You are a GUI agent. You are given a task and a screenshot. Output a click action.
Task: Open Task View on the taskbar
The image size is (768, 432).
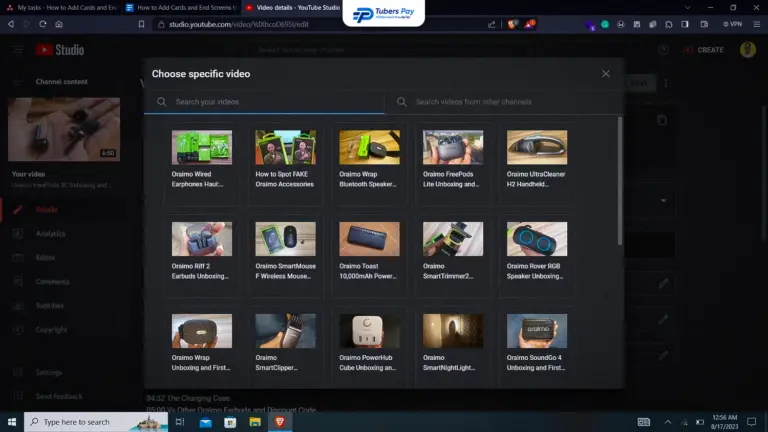(180, 422)
